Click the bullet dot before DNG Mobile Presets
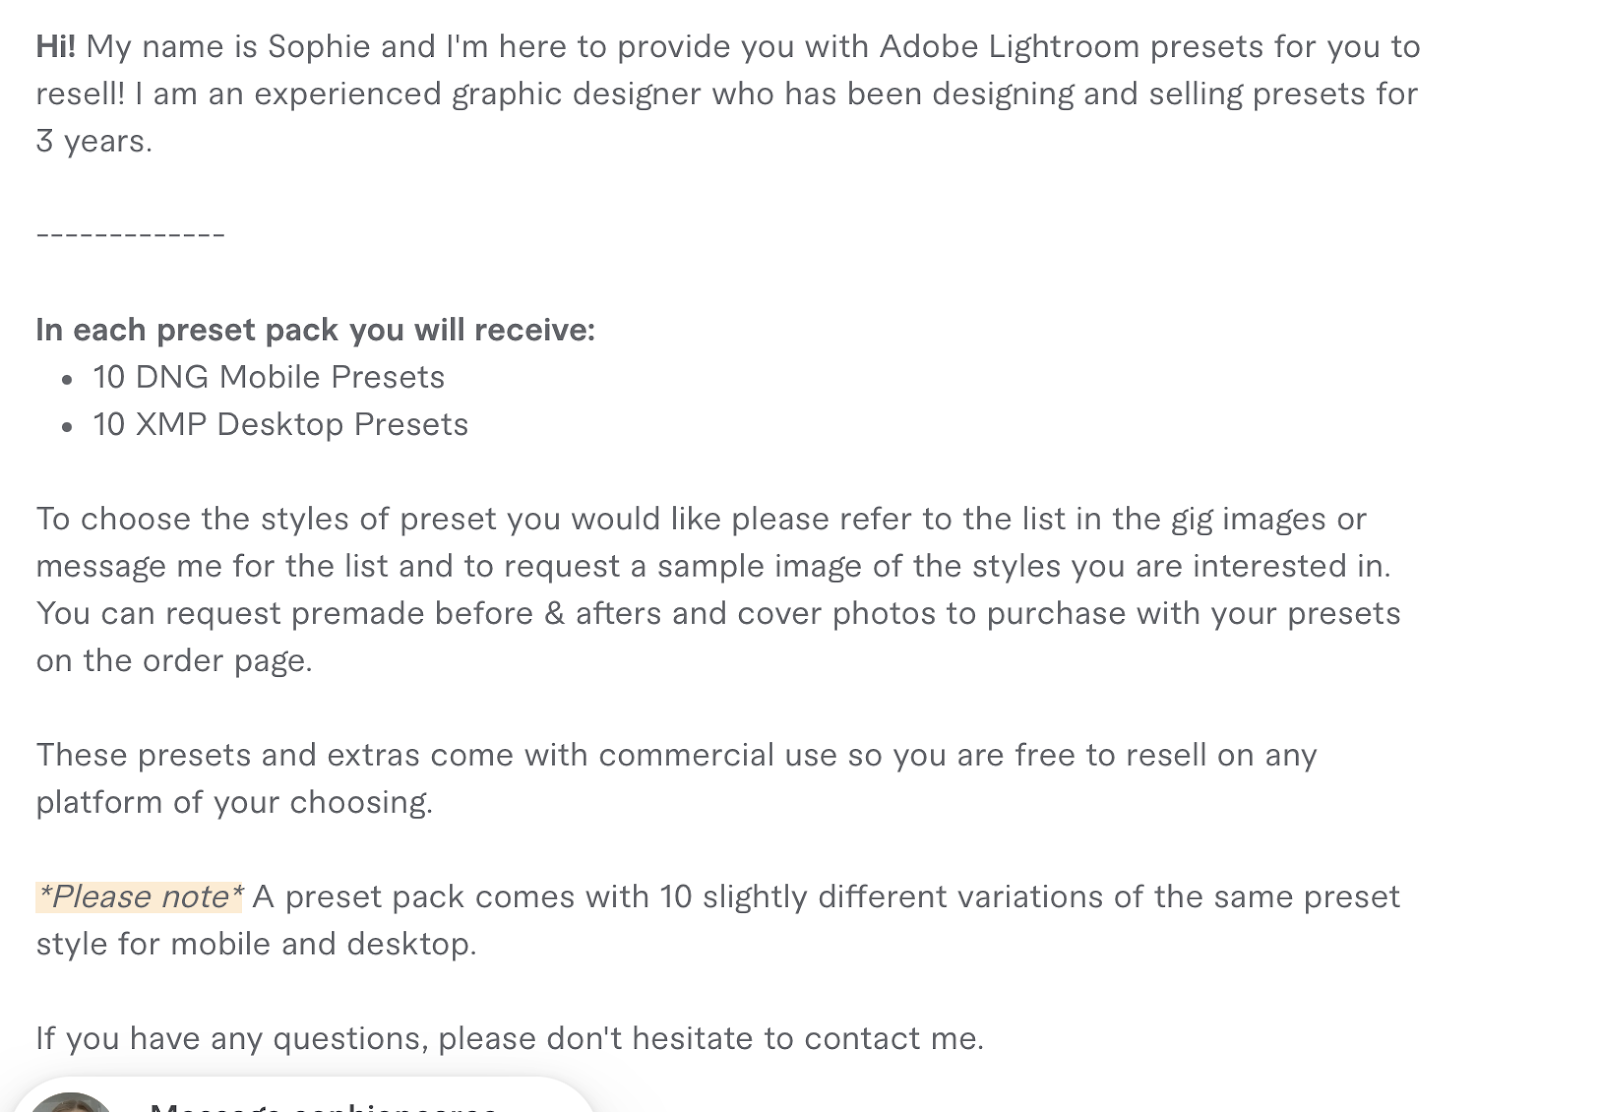Image resolution: width=1600 pixels, height=1112 pixels. (67, 380)
